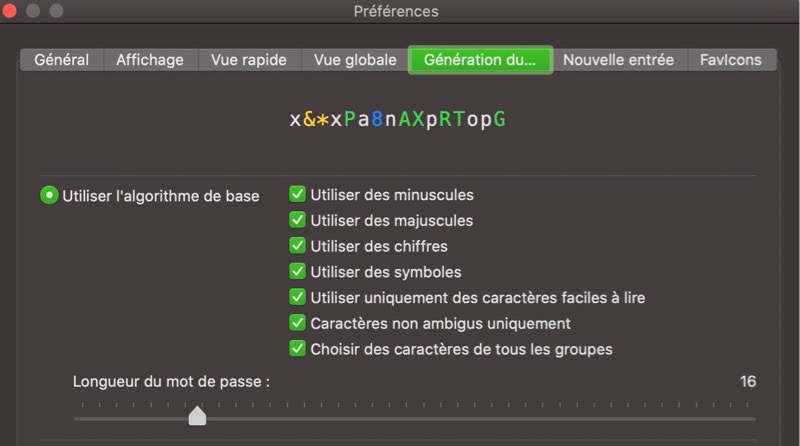
Task: Go to the Vue globale tab
Action: [355, 60]
